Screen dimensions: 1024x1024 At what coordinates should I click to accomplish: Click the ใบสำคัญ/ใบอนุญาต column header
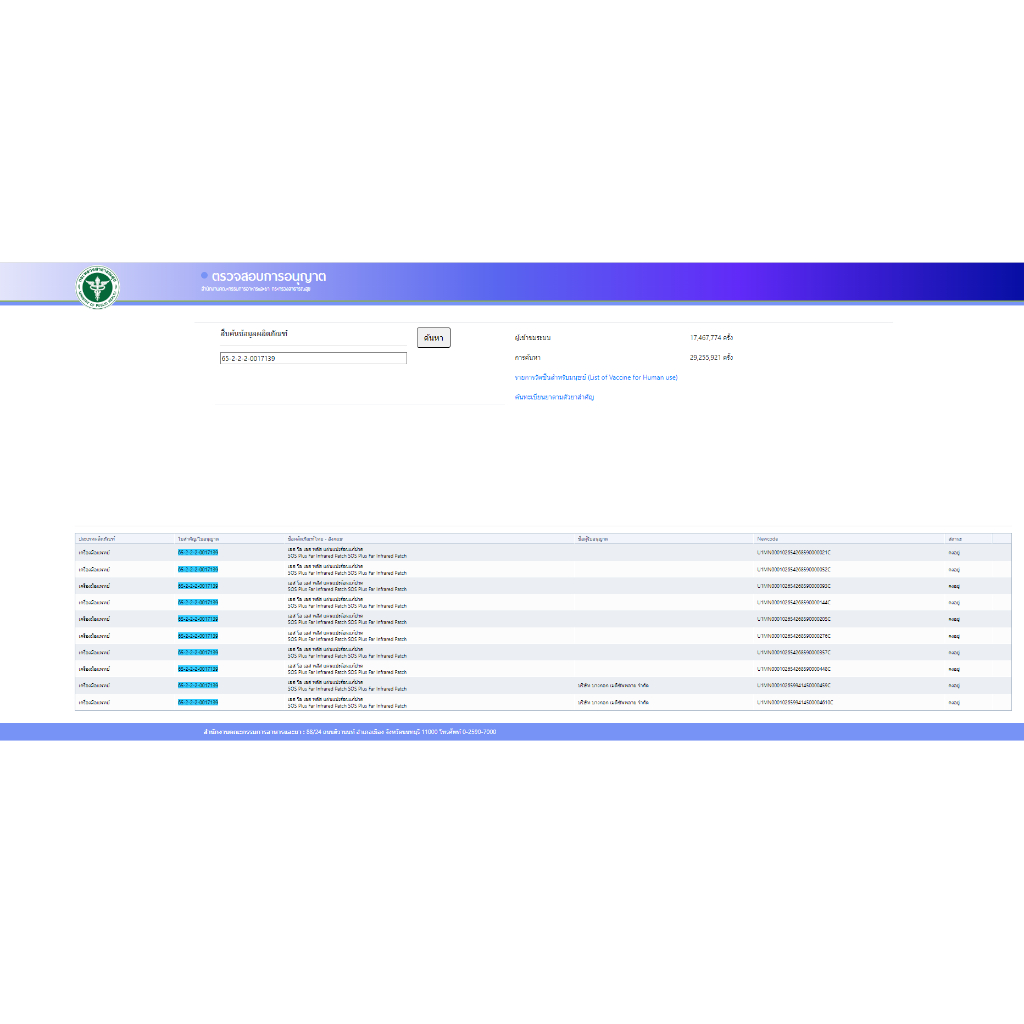point(199,539)
